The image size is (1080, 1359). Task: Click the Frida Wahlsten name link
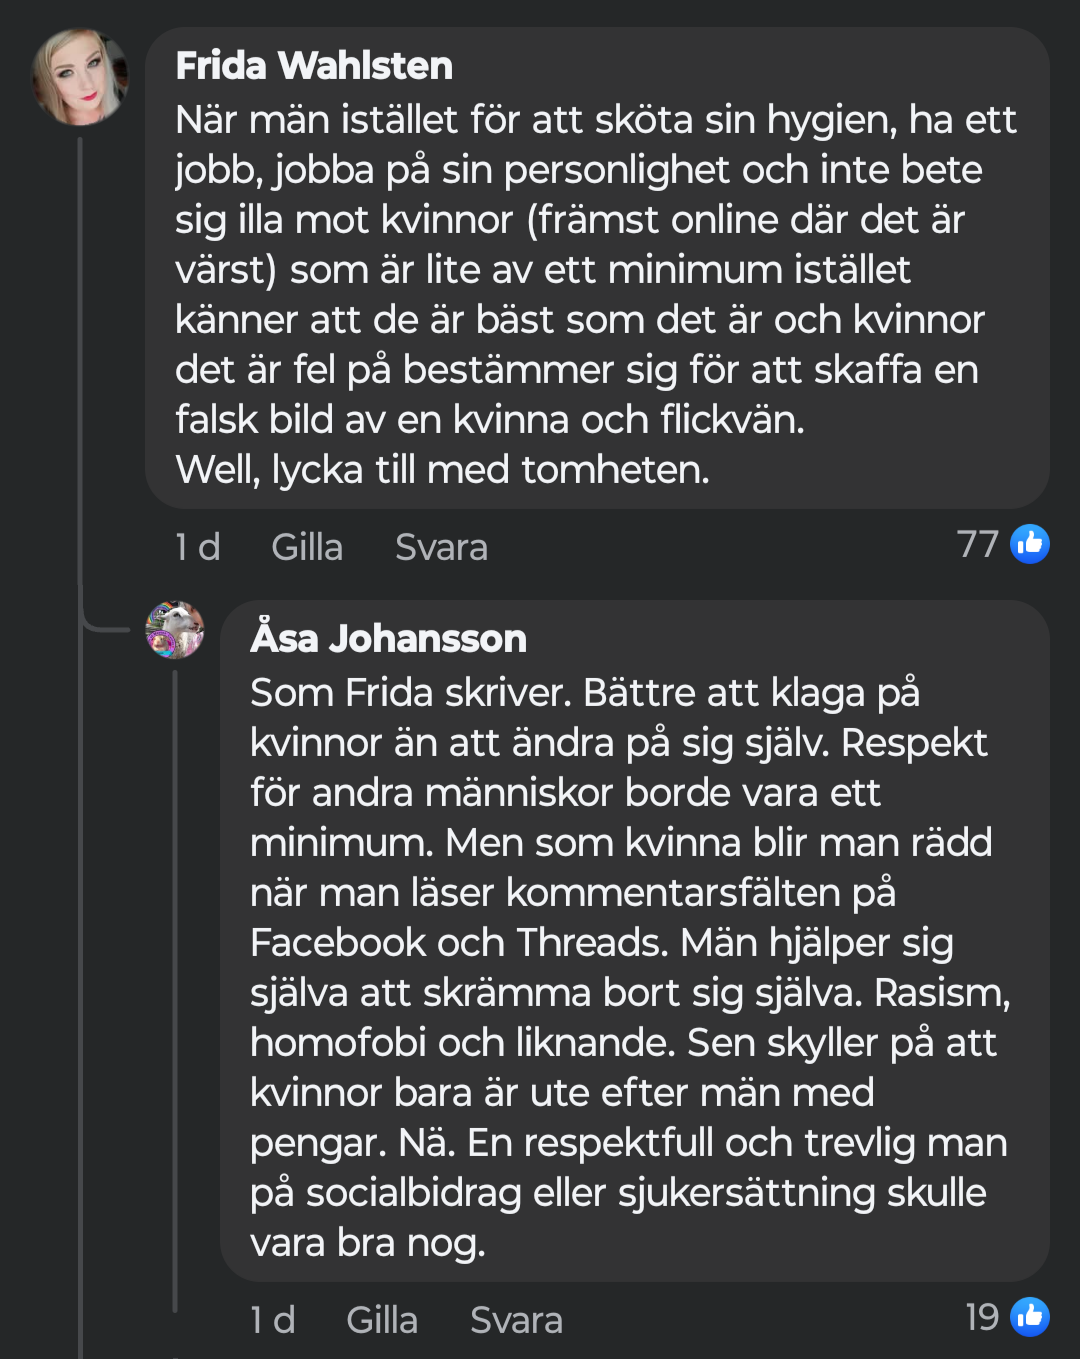314,66
